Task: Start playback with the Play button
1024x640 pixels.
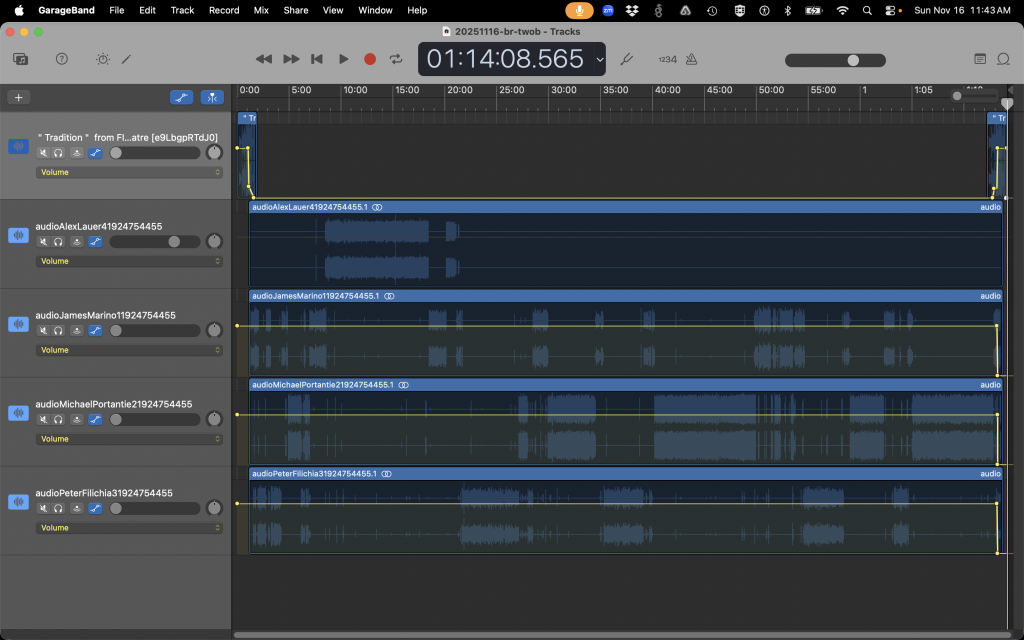Action: click(x=344, y=59)
